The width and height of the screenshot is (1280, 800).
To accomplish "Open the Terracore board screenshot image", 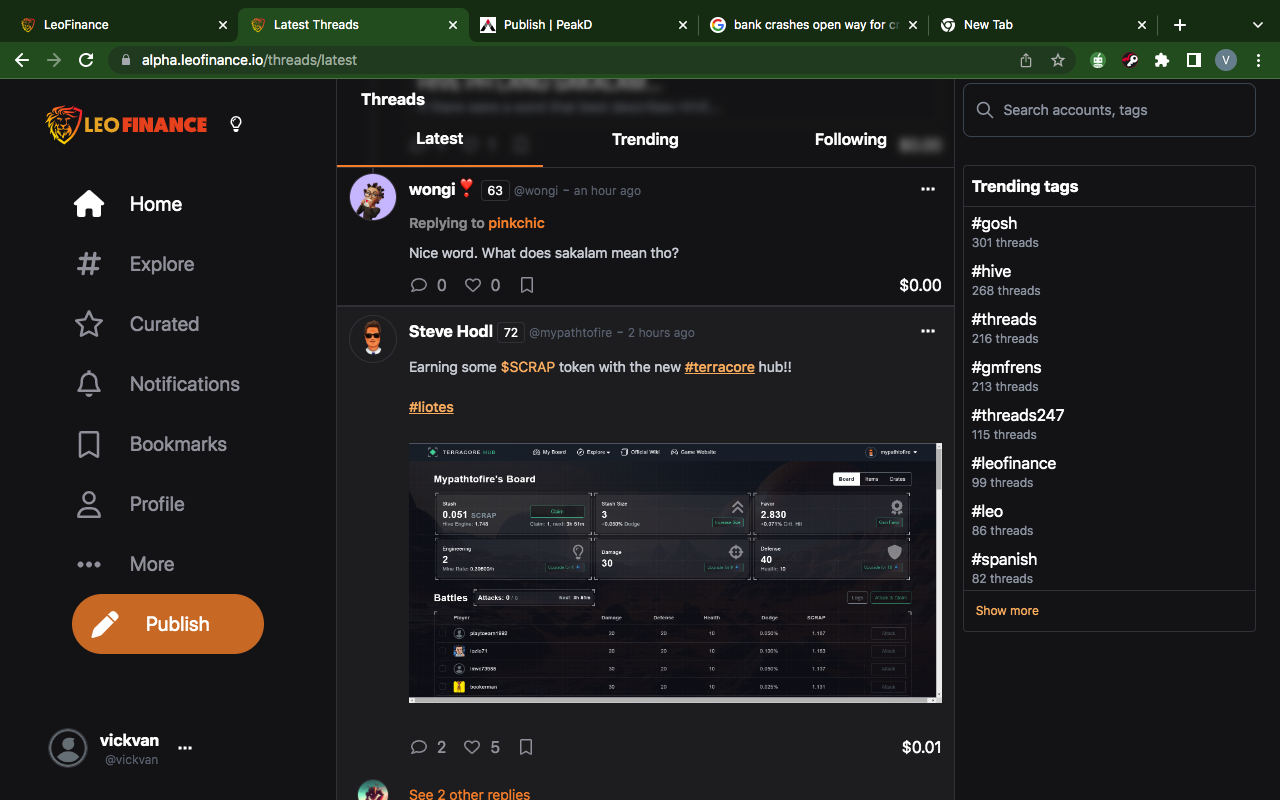I will pyautogui.click(x=675, y=573).
